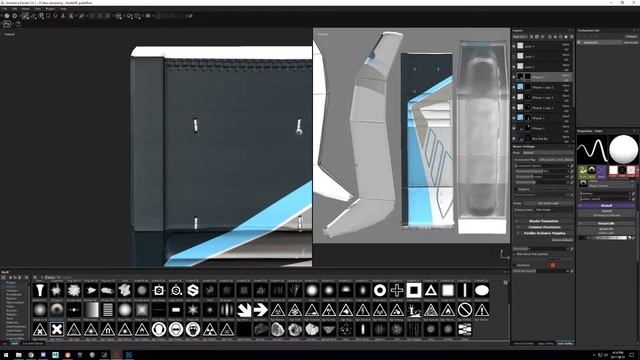Screen dimensions: 640x360
Task: Select Hard Surfaces category in shelf
Action: click(x=15, y=302)
